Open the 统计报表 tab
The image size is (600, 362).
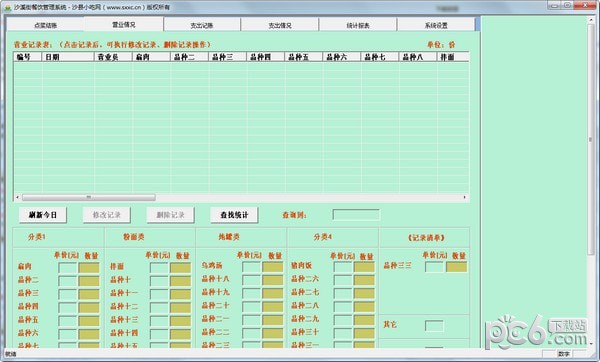[x=358, y=25]
